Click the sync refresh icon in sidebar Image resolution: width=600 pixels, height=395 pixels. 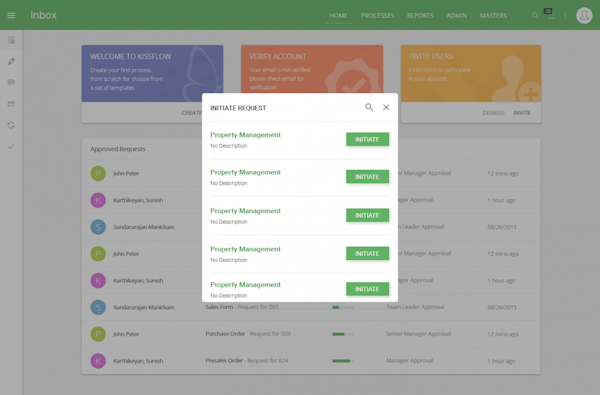tap(11, 125)
